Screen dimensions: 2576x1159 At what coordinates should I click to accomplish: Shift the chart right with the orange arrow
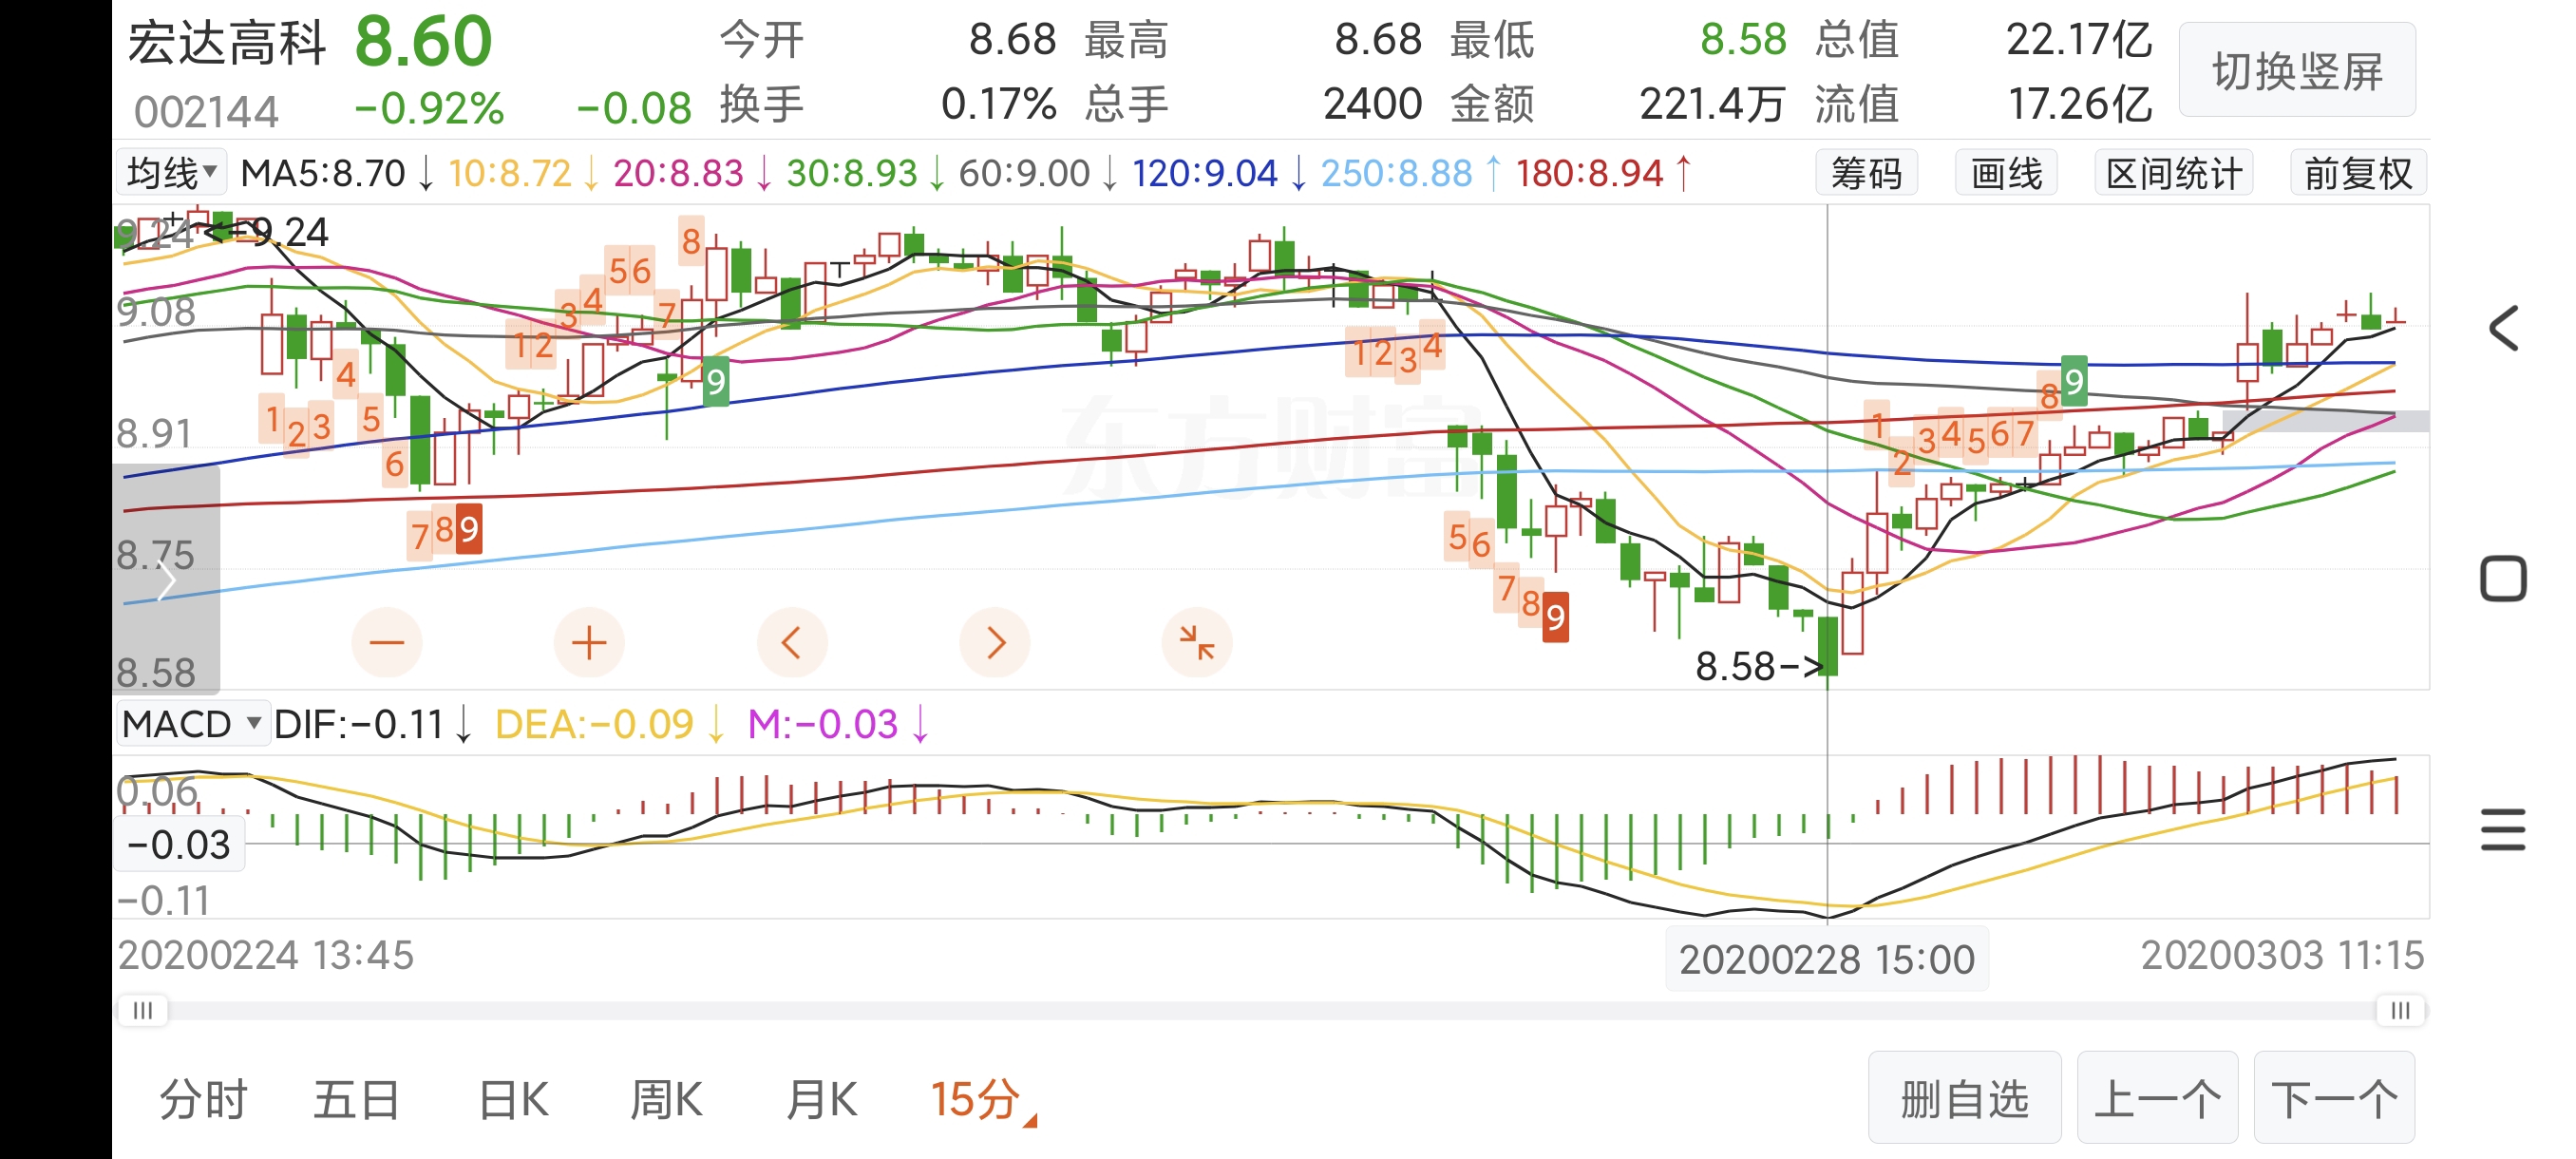994,642
